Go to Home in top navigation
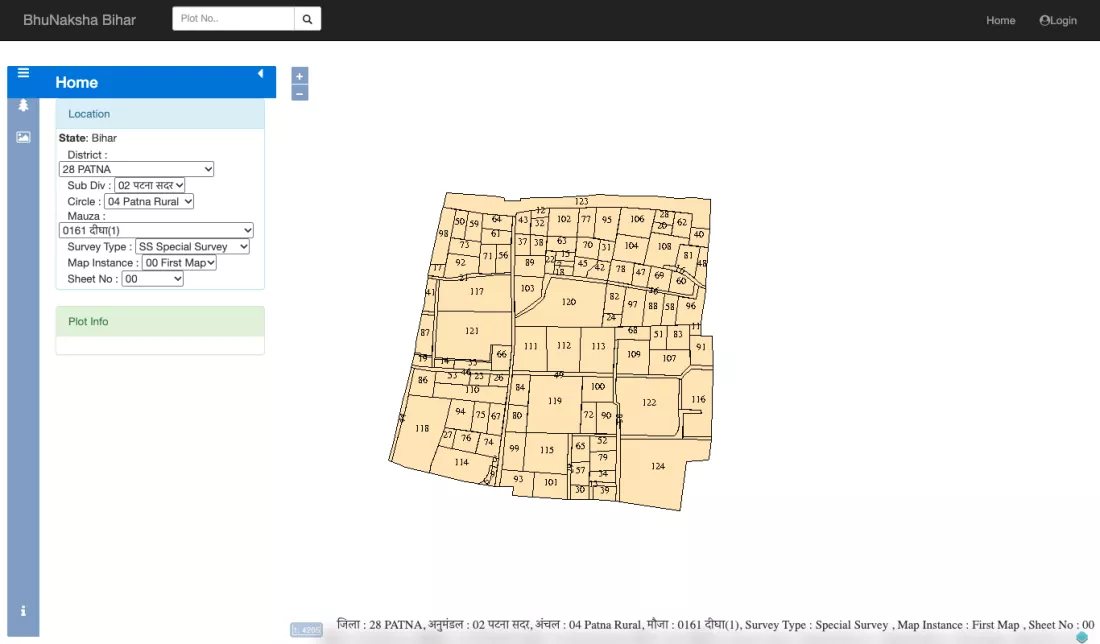1100x644 pixels. [1000, 20]
